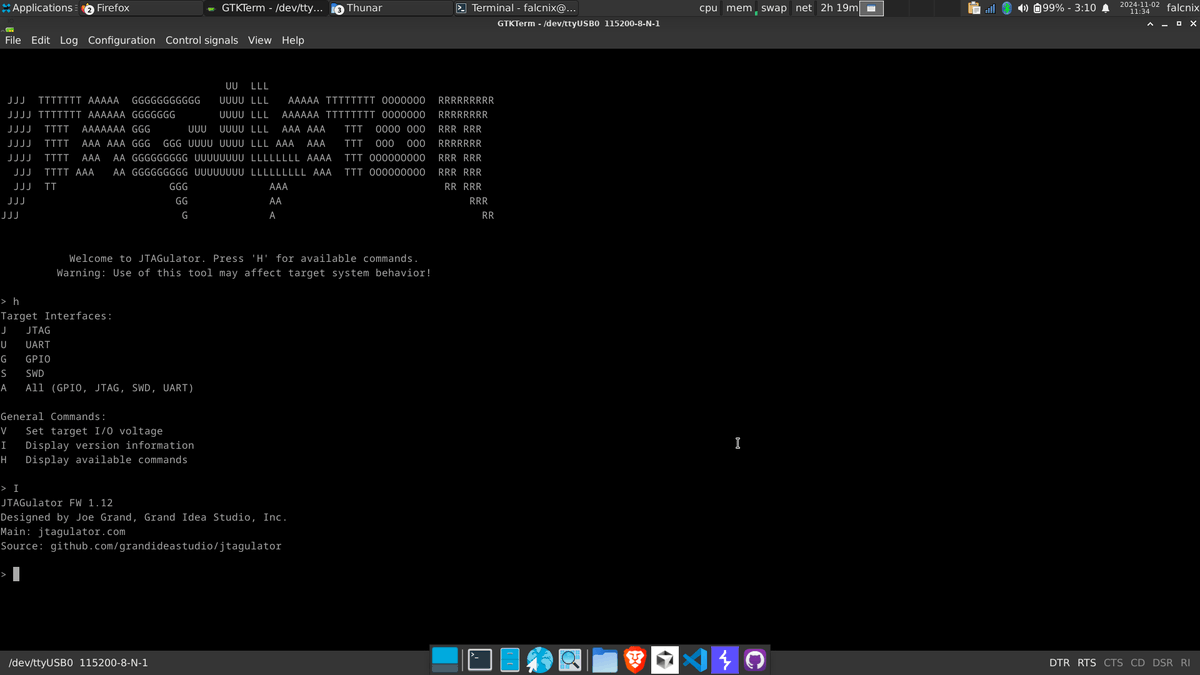Open the file manager cabinet dock icon

click(510, 659)
